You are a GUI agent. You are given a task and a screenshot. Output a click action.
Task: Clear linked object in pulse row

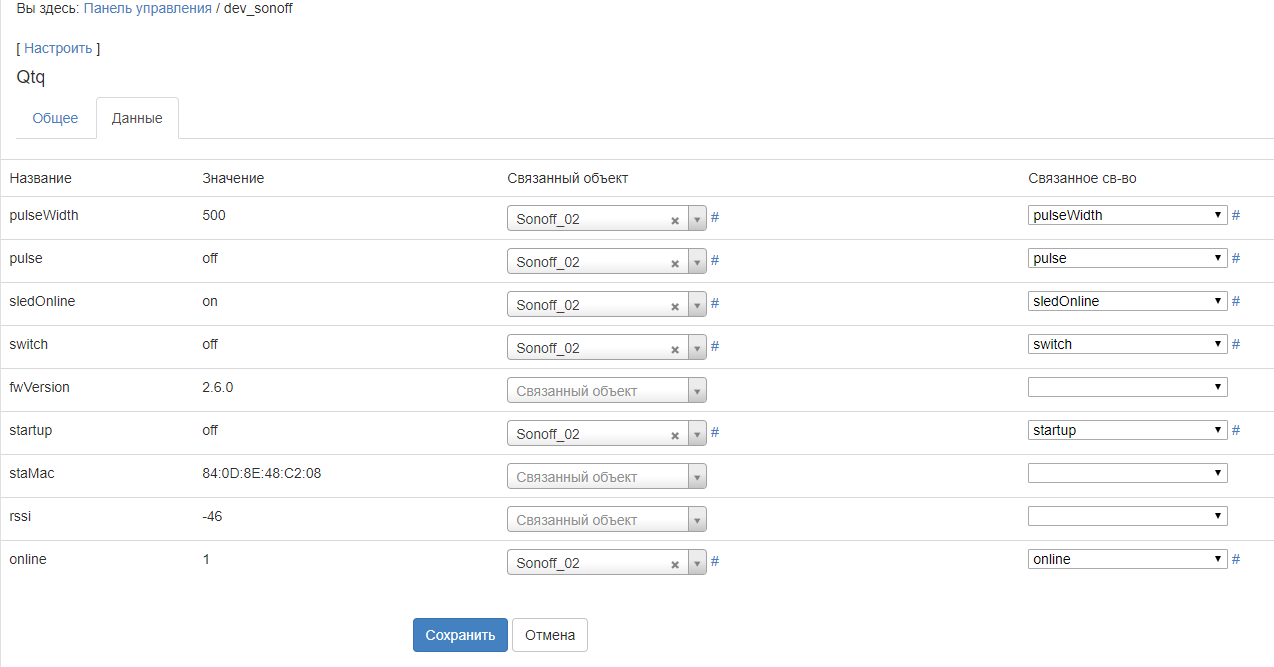coord(675,263)
